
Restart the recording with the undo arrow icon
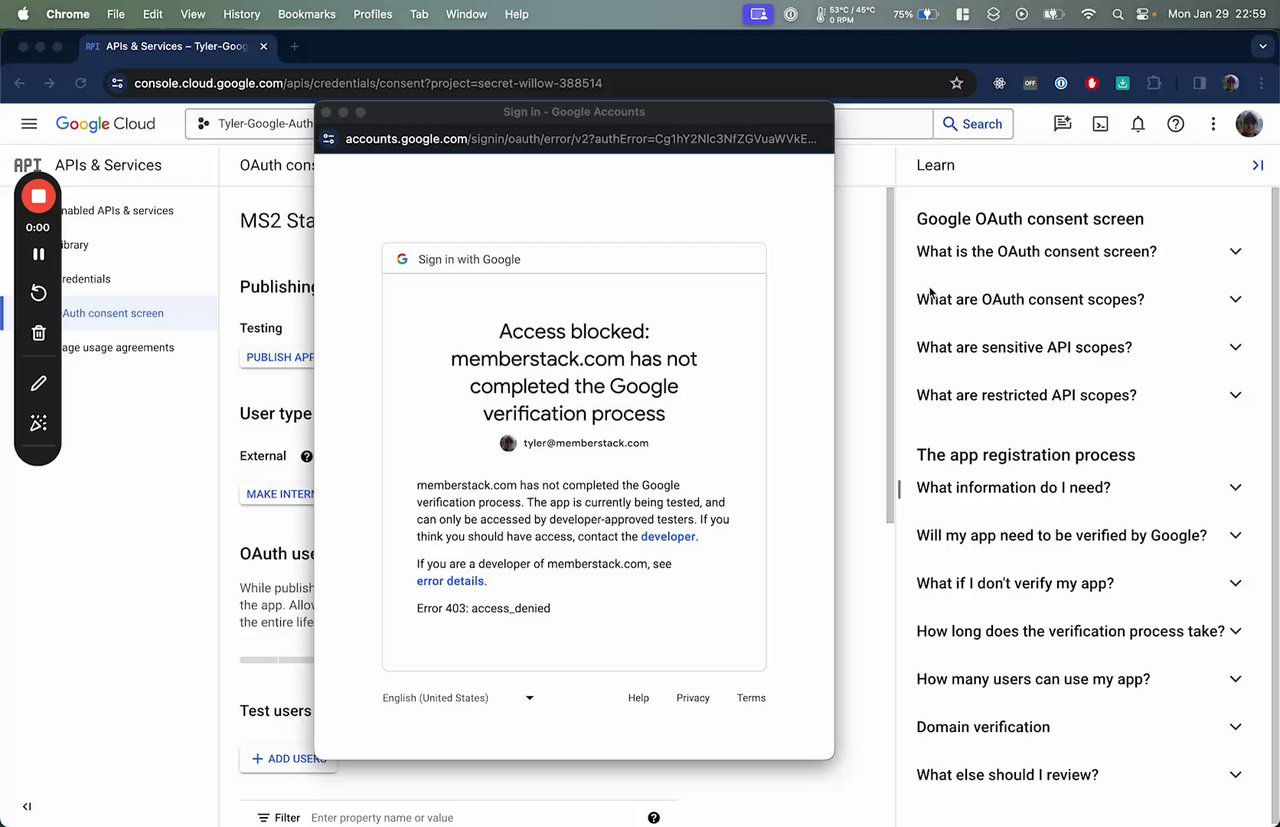[x=38, y=293]
